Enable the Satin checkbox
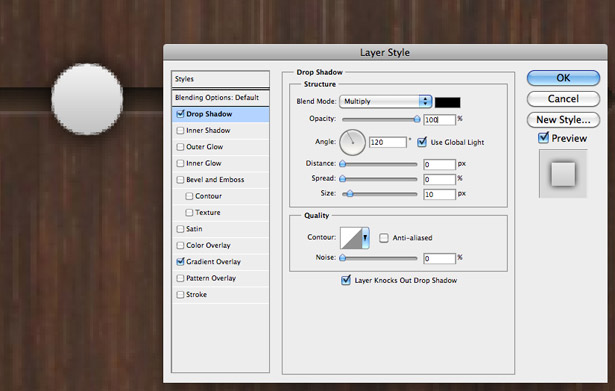 click(180, 229)
